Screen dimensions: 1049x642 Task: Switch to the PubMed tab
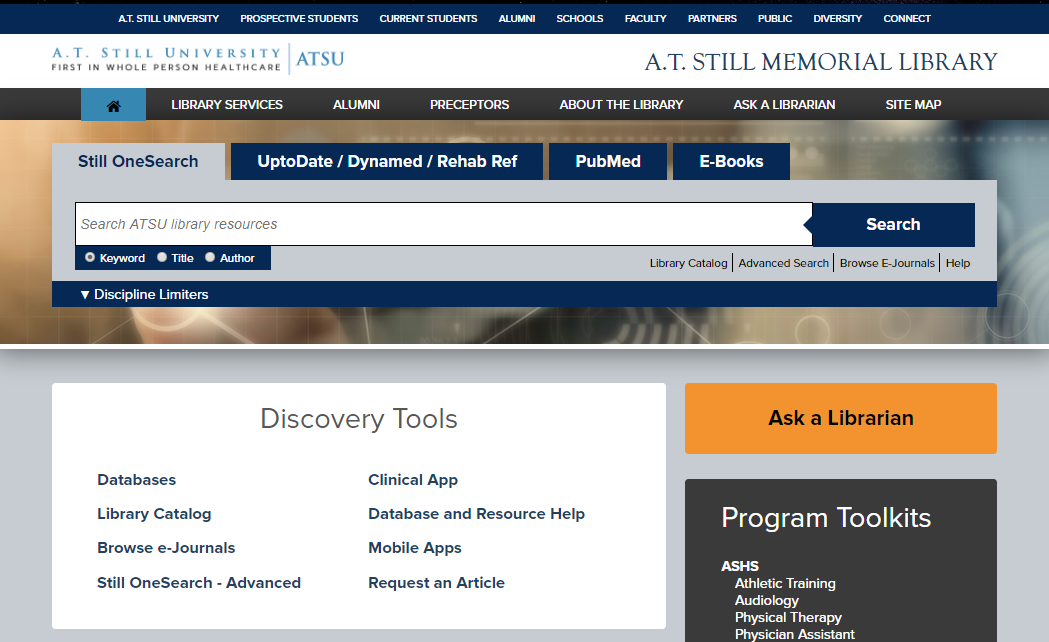click(607, 161)
